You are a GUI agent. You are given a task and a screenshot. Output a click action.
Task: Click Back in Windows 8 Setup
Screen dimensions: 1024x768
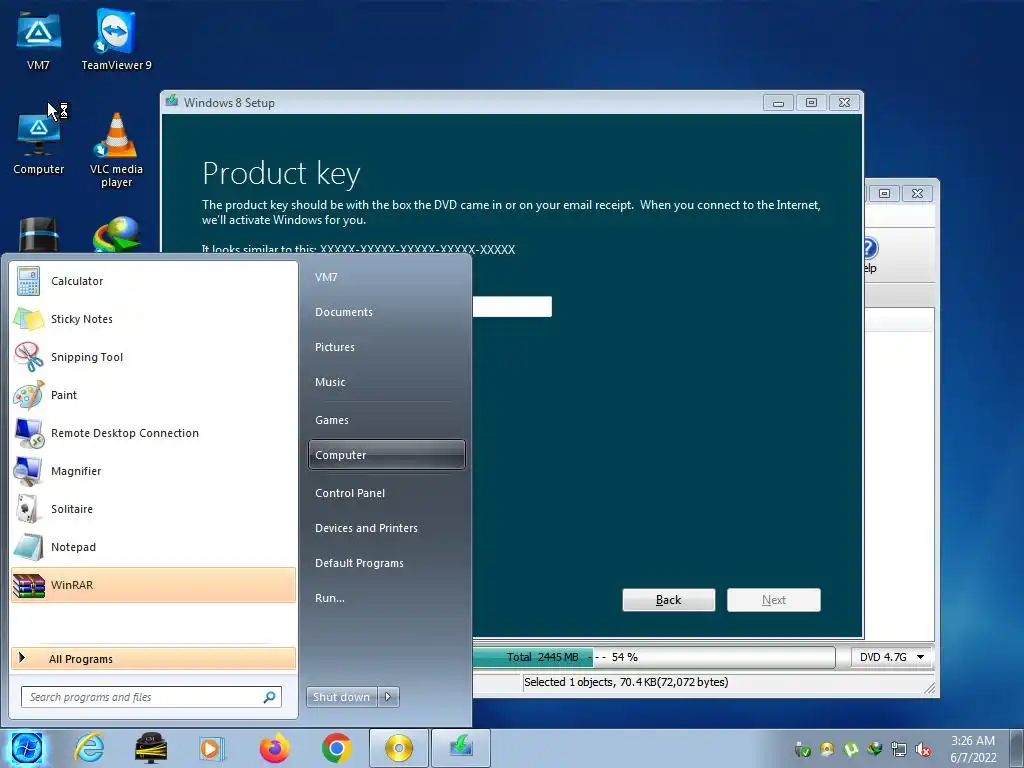(x=669, y=600)
